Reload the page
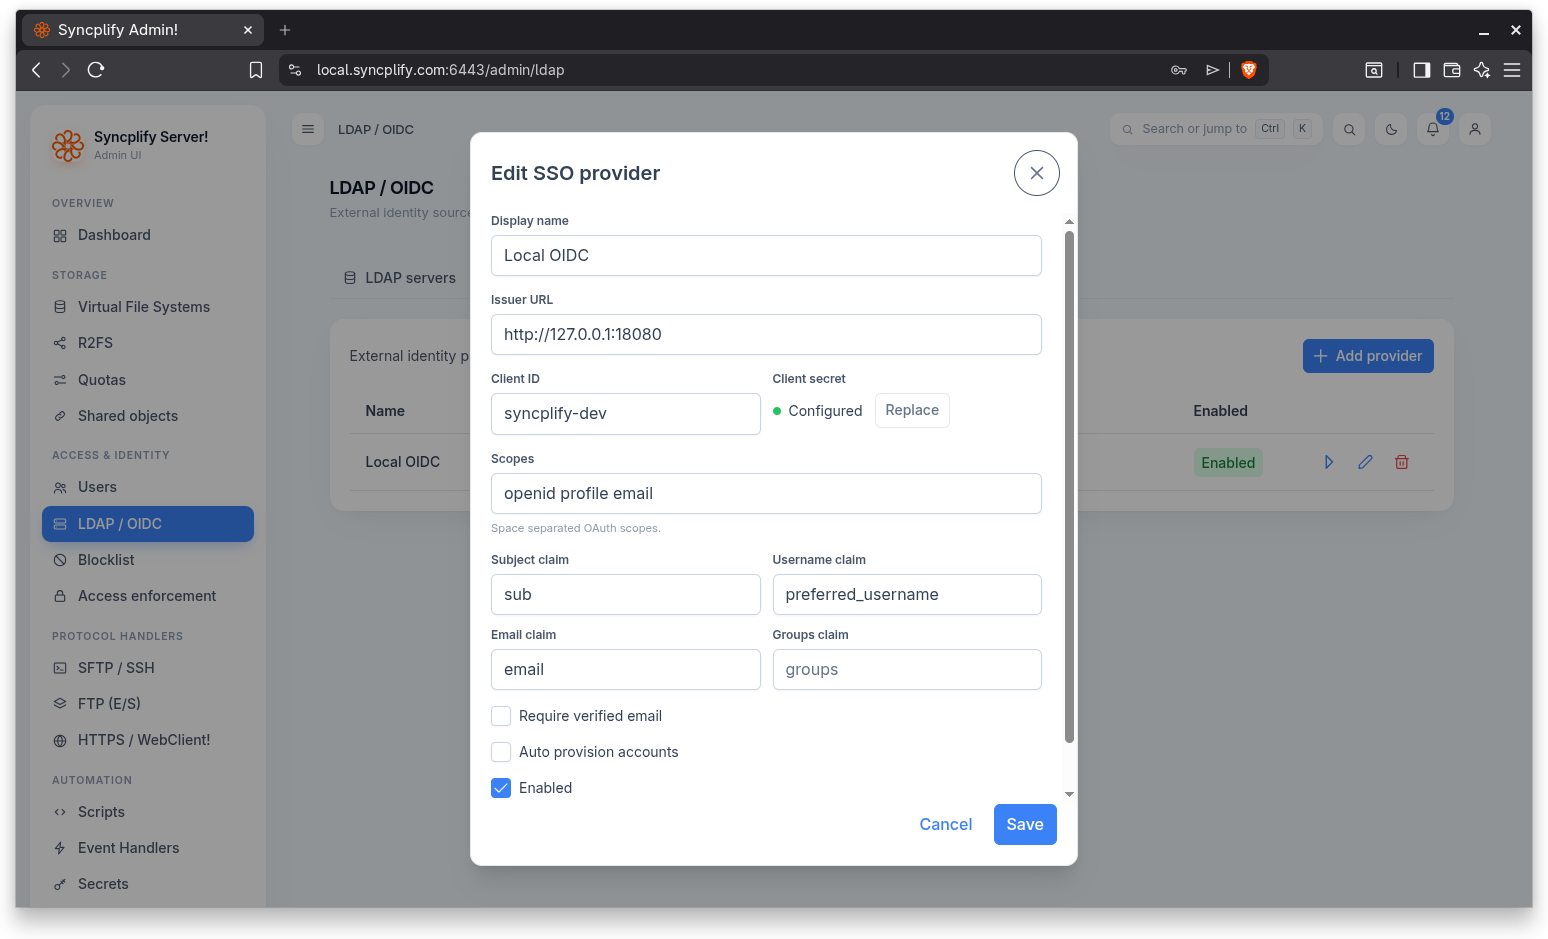 click(96, 70)
